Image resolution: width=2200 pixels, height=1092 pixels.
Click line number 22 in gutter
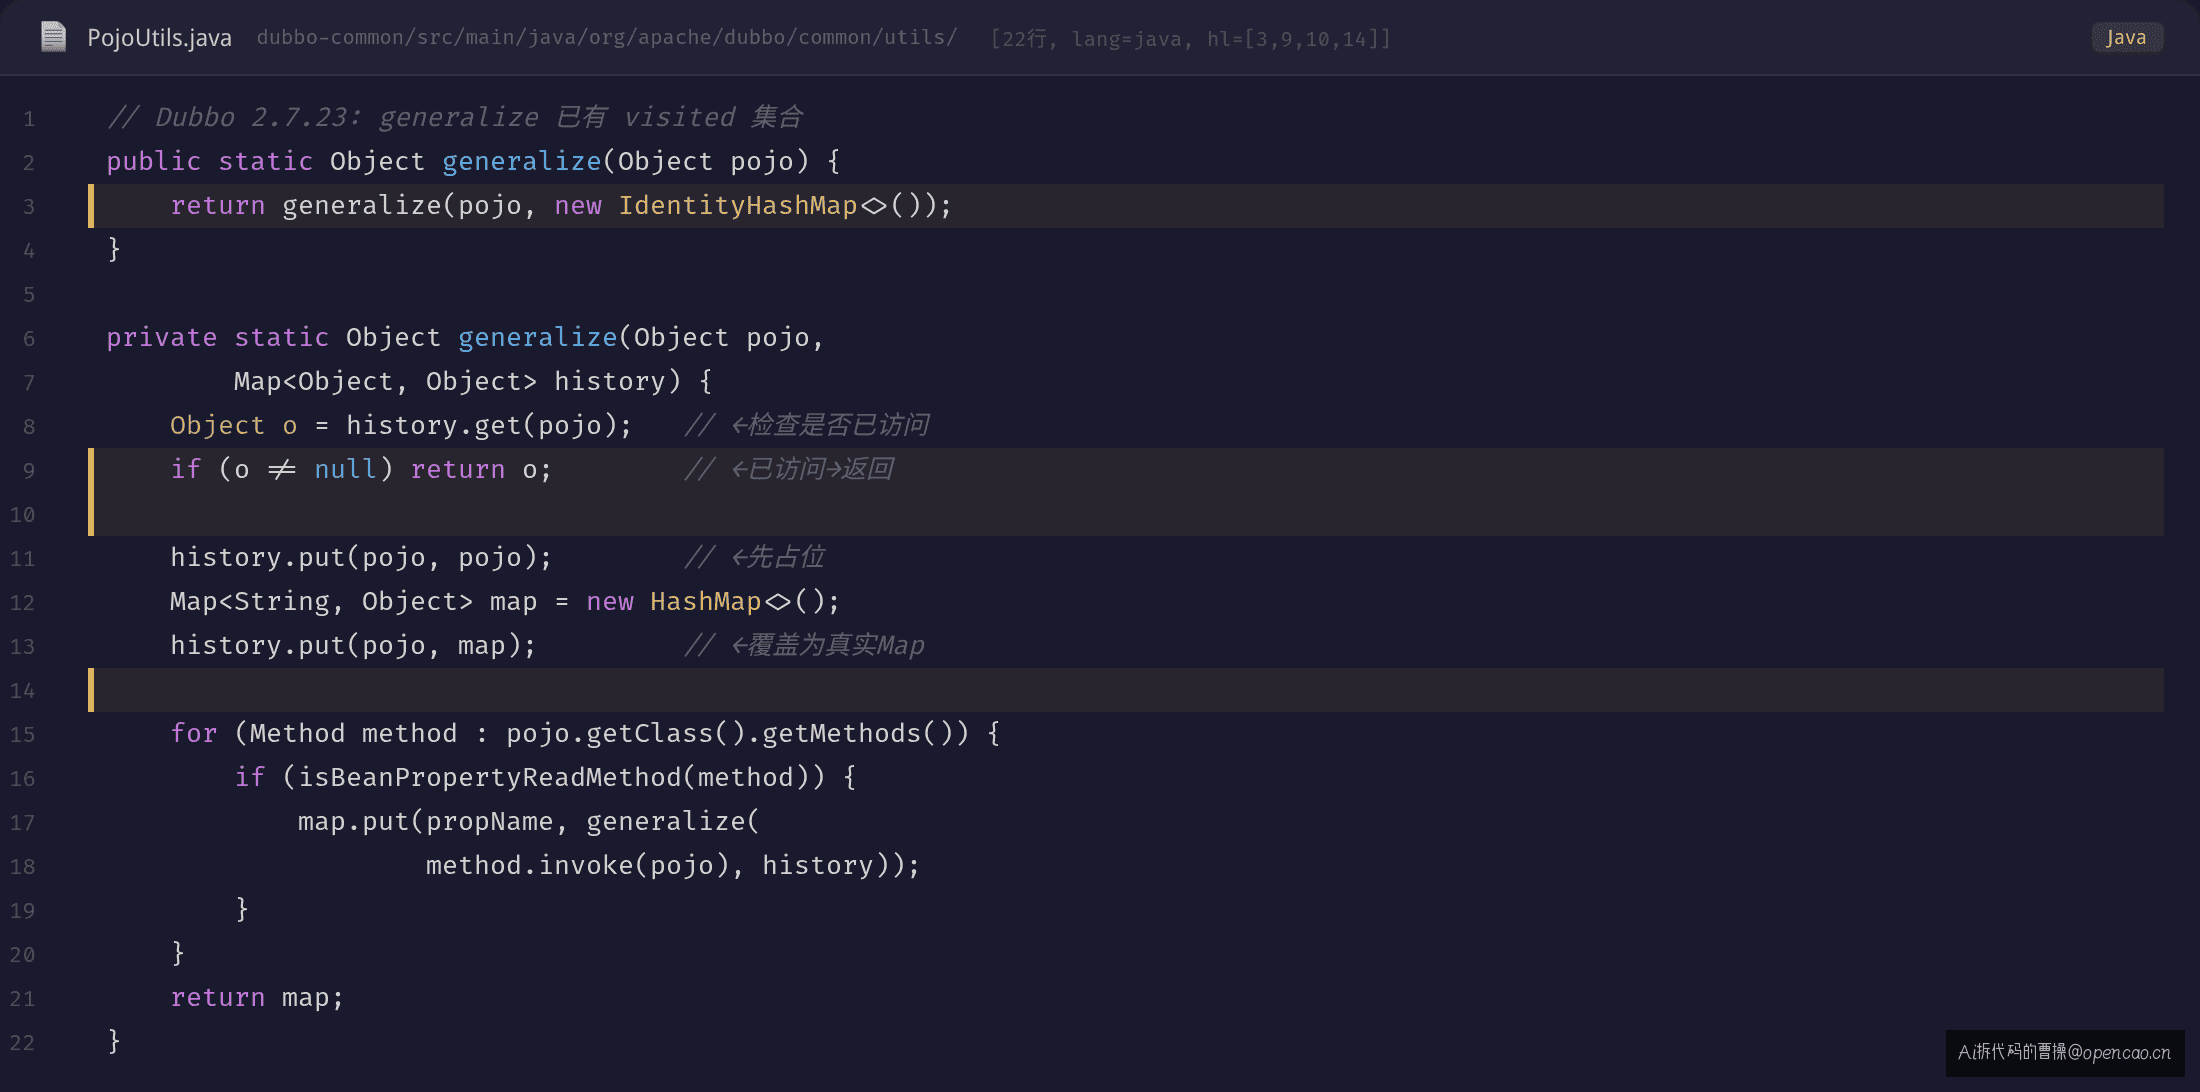pos(22,1043)
